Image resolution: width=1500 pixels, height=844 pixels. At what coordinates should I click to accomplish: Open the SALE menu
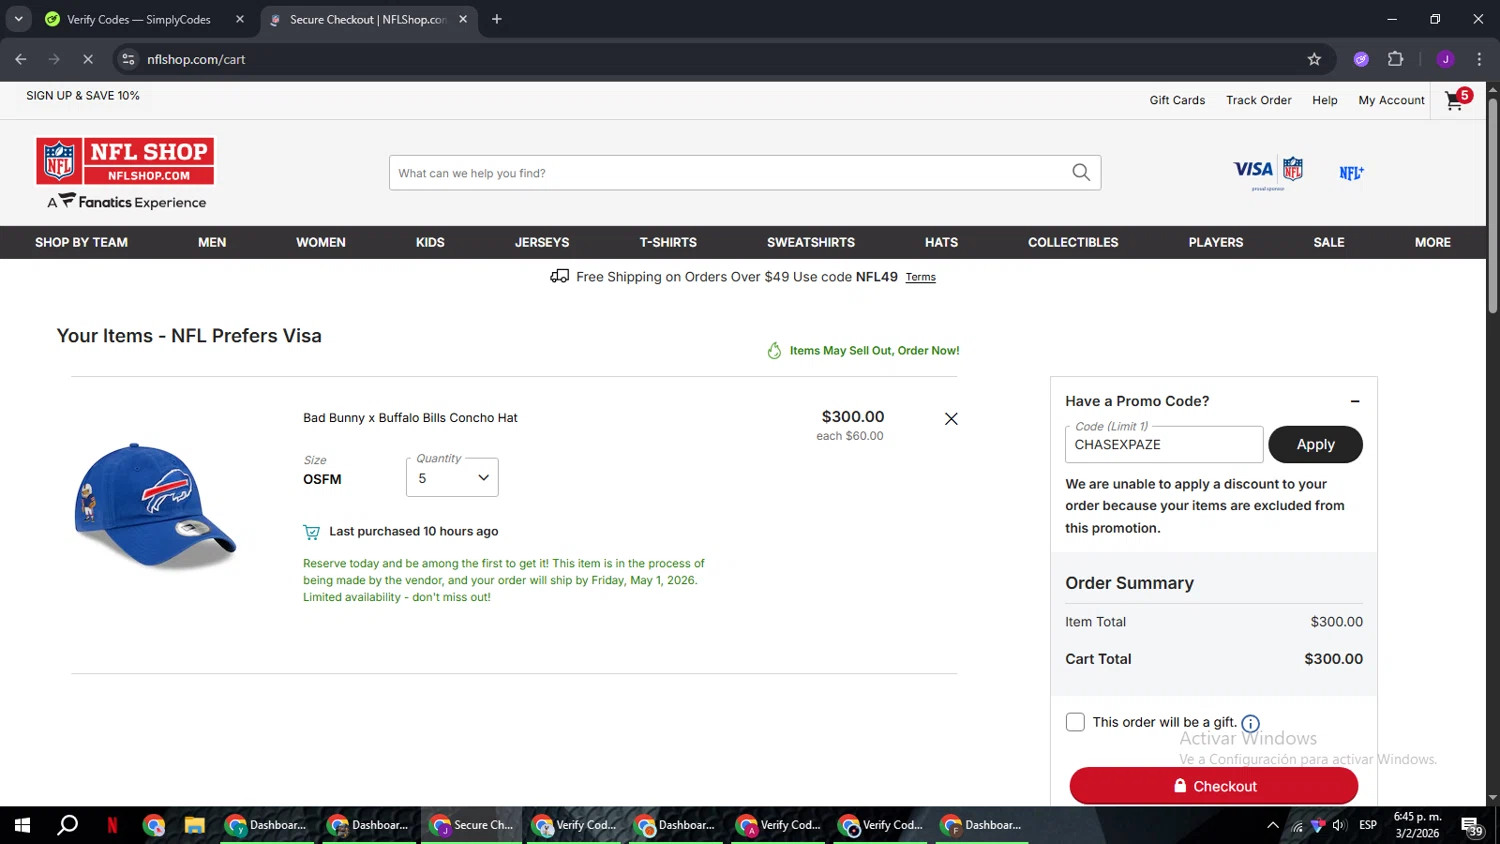tap(1329, 242)
